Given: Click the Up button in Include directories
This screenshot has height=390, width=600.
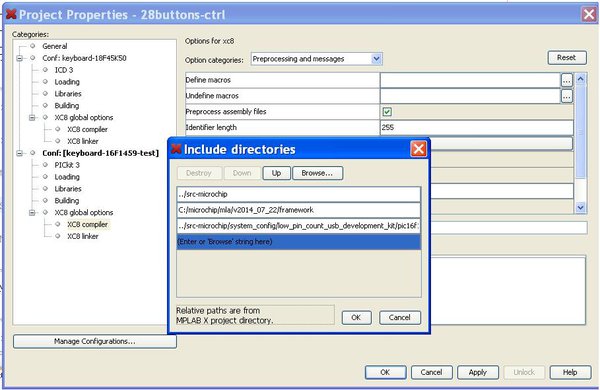Looking at the screenshot, I should click(x=276, y=173).
